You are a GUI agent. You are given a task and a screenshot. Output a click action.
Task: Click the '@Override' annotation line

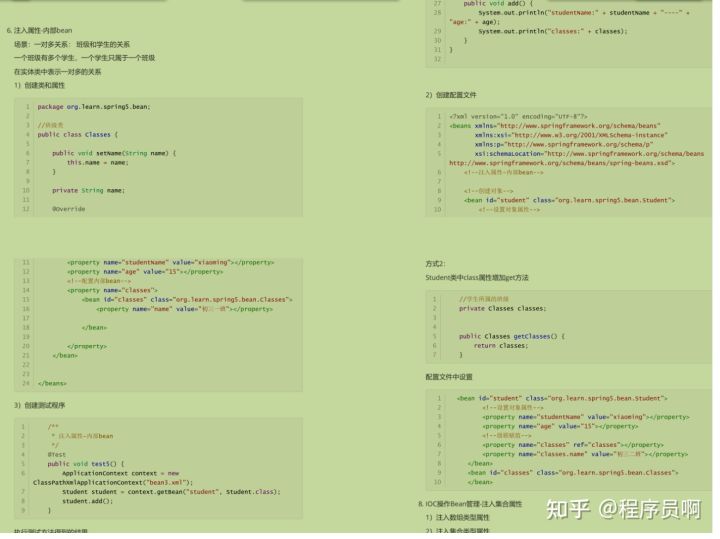point(68,209)
